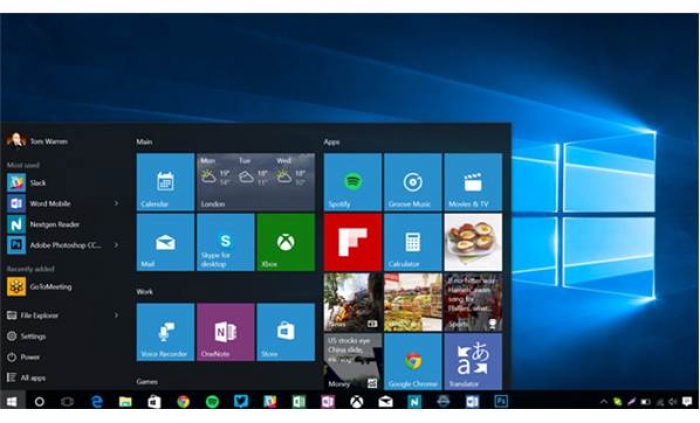Open Excel from taskbar
This screenshot has width=700, height=423.
coord(299,402)
